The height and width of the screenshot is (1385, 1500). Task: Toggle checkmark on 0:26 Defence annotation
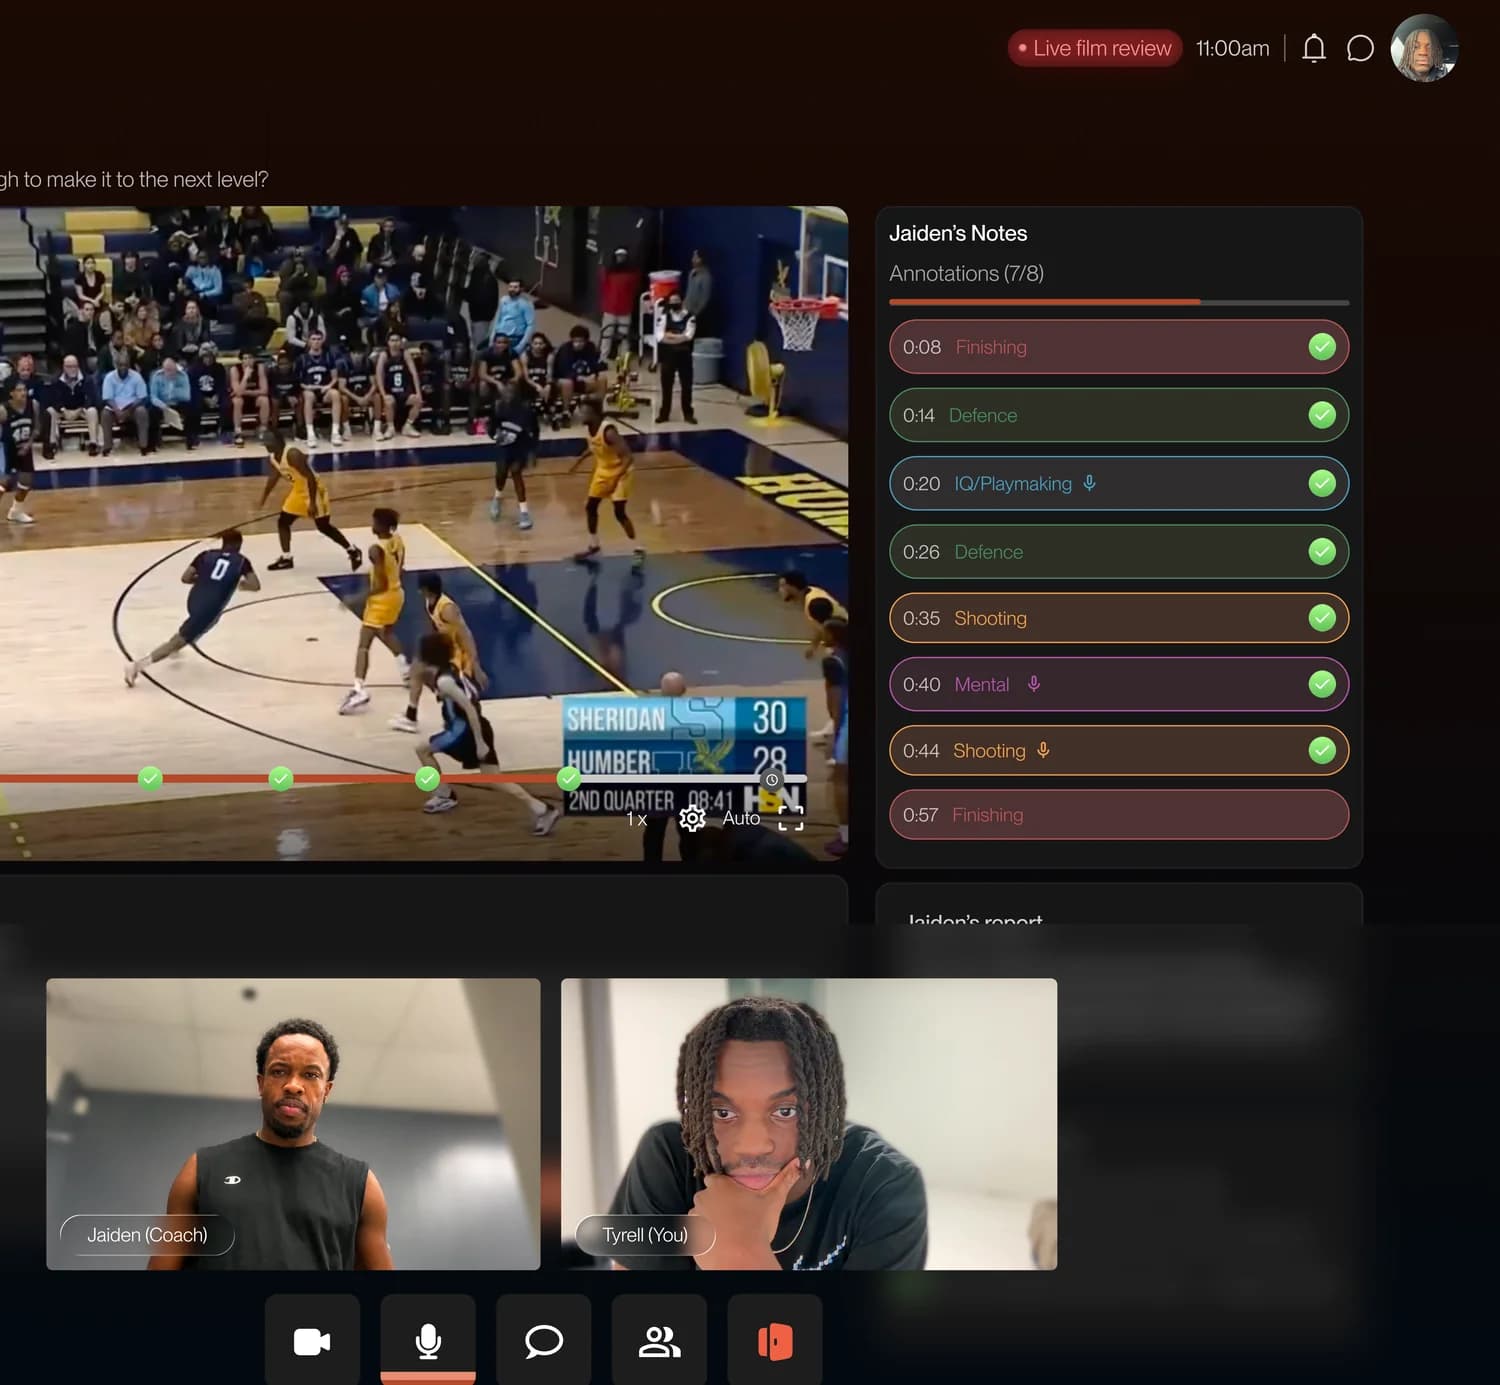tap(1322, 551)
